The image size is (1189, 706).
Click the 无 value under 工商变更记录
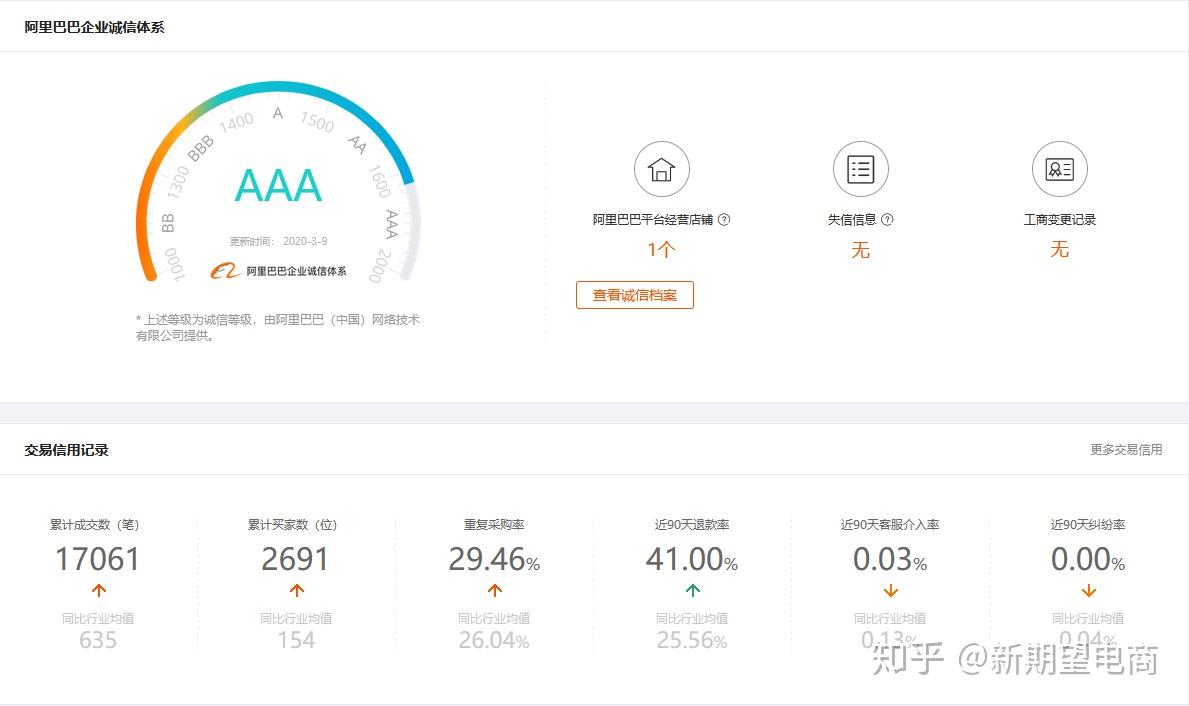[x=1059, y=249]
